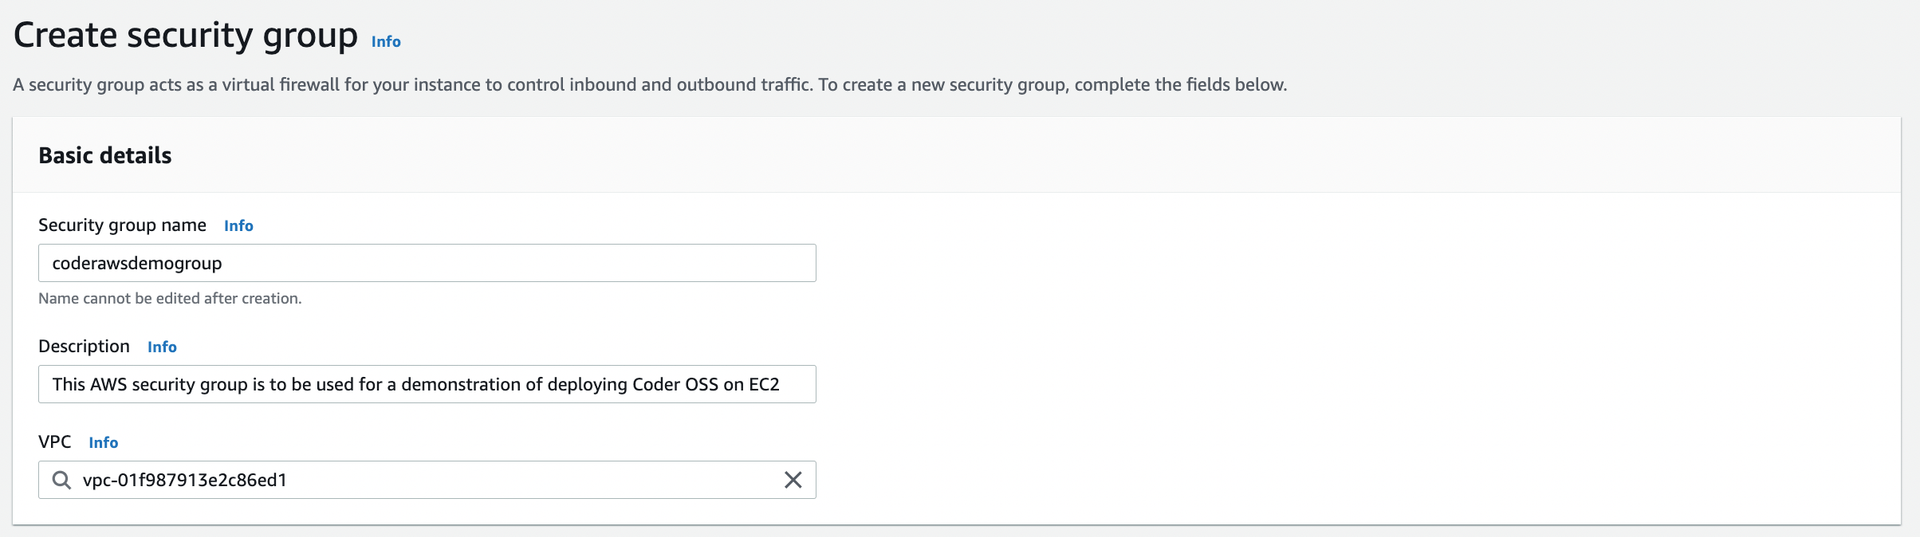
Task: Click 'This AWS security group' at description start
Action: (150, 384)
